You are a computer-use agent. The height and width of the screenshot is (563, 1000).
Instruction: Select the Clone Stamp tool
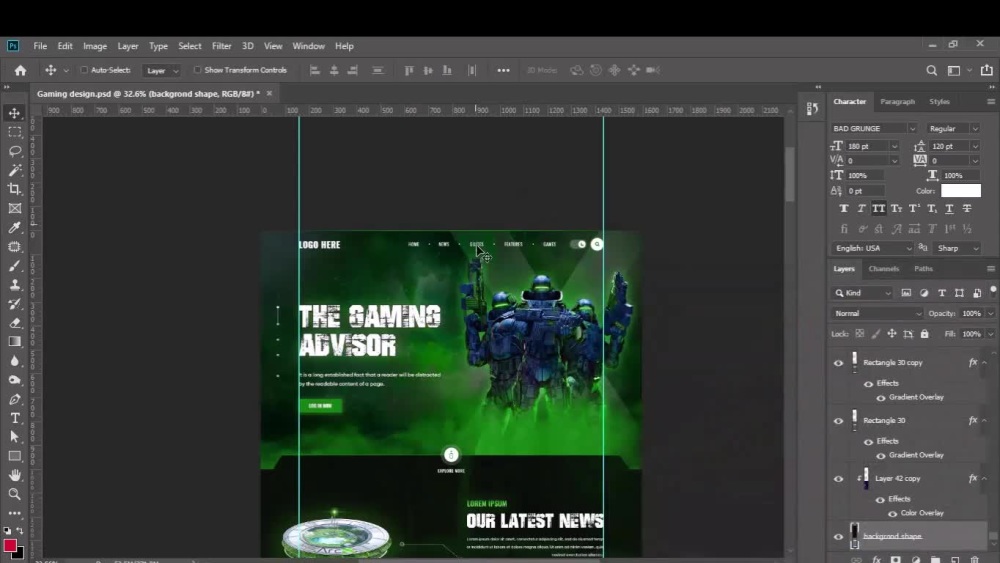(x=15, y=285)
